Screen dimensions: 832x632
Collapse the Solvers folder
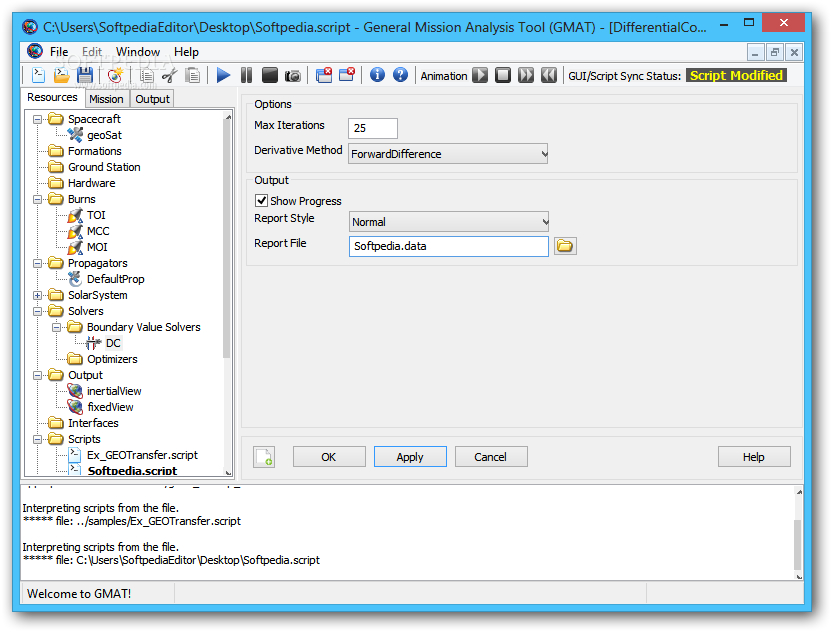tap(37, 311)
